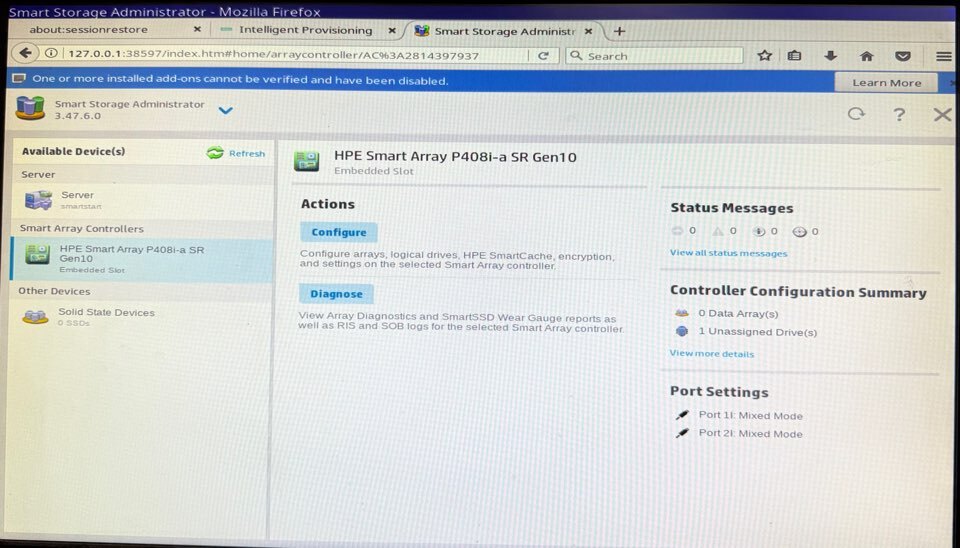Click the Port 2I: Mixed Mode text
Viewport: 960px width, 548px height.
tap(751, 434)
